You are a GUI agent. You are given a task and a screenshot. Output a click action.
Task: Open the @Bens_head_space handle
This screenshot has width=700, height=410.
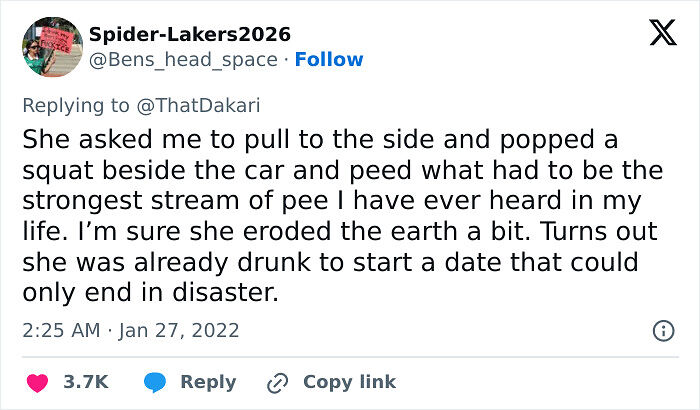(x=183, y=60)
